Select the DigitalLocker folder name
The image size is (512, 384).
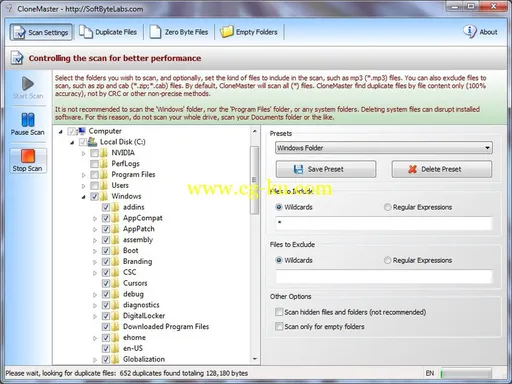pyautogui.click(x=144, y=316)
